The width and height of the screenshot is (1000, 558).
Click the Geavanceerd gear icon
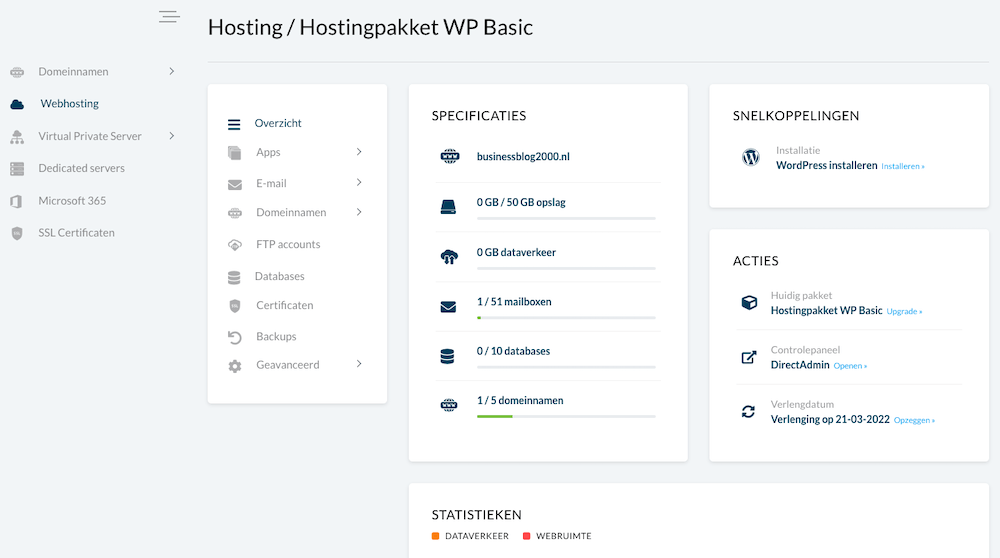(235, 366)
